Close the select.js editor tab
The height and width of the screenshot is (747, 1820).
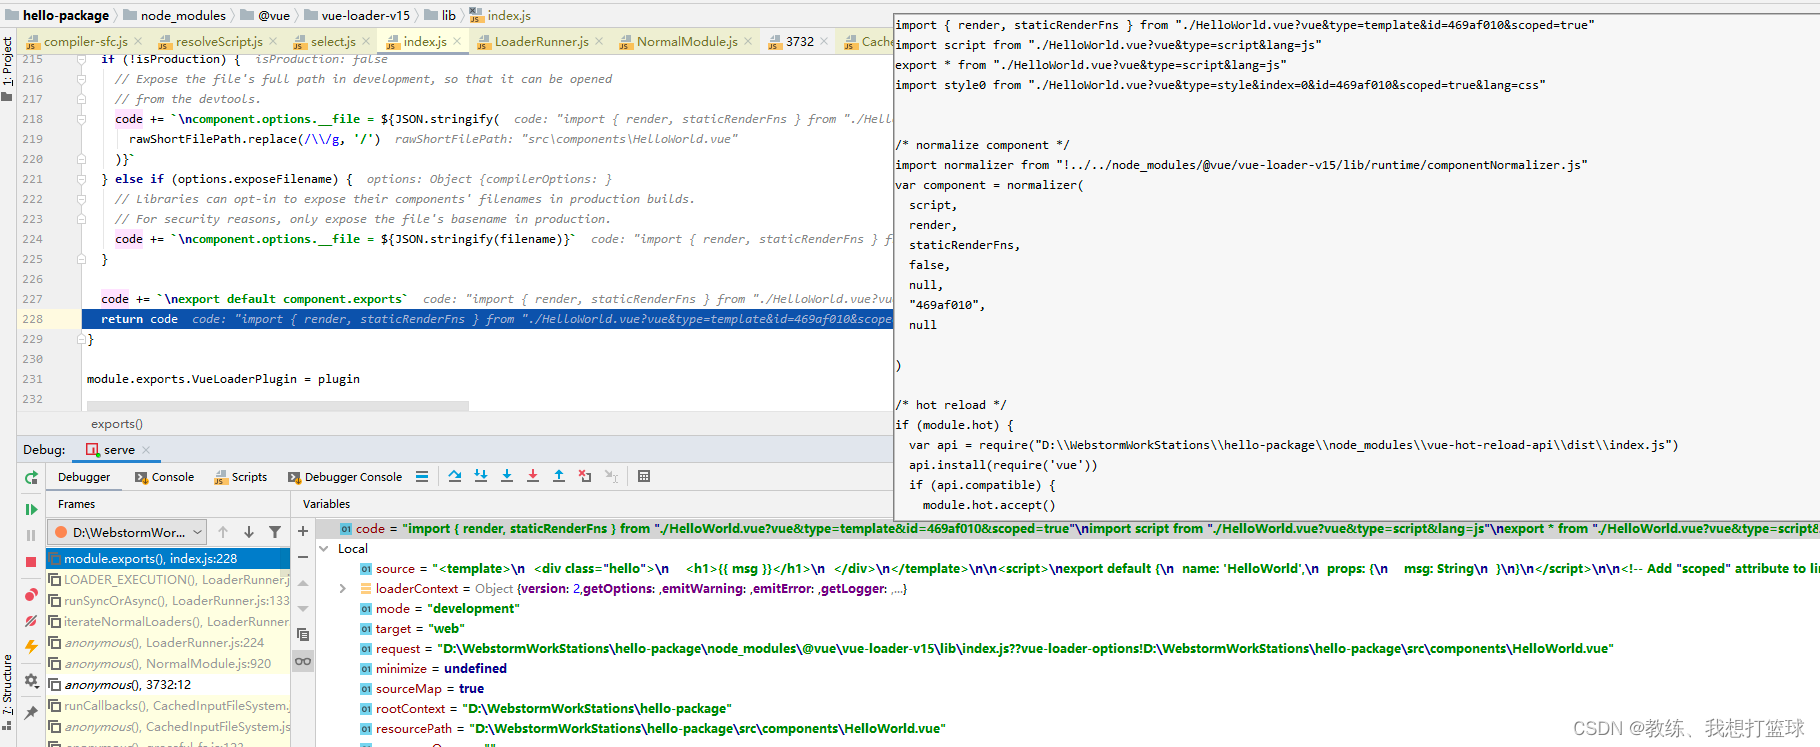point(366,41)
